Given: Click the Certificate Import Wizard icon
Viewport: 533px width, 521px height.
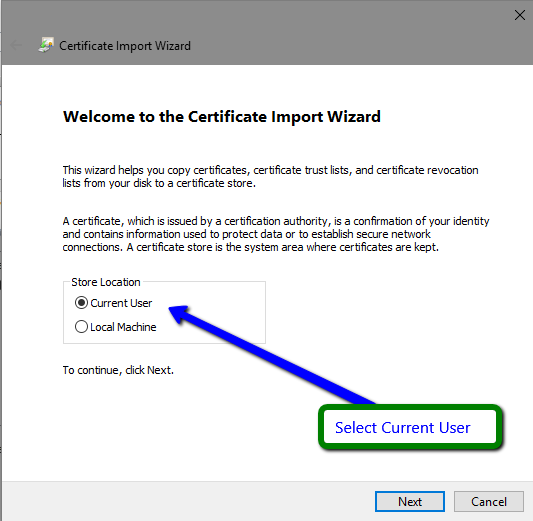Looking at the screenshot, I should (x=46, y=45).
